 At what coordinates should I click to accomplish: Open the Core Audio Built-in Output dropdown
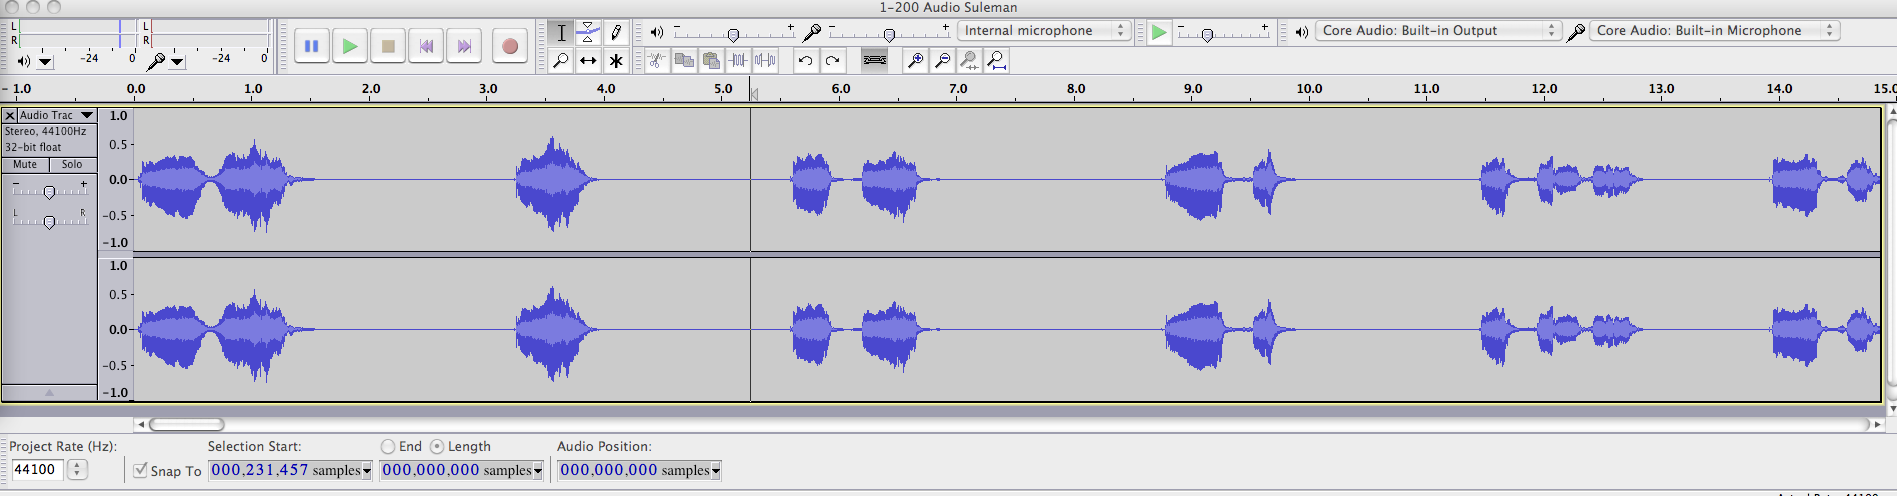pos(1438,31)
